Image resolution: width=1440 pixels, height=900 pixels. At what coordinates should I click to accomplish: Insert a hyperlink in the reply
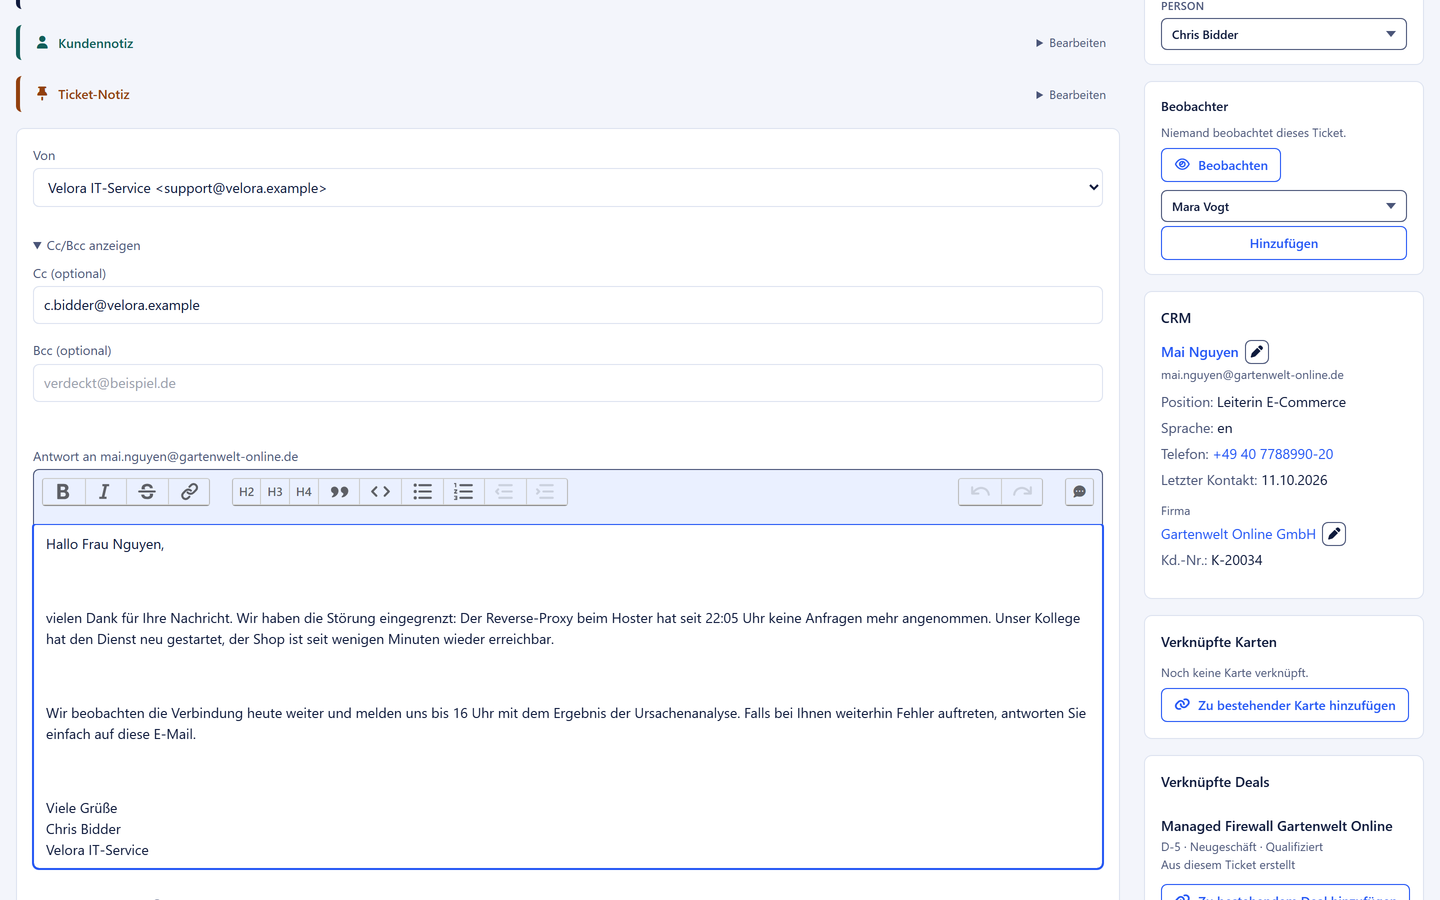(189, 492)
